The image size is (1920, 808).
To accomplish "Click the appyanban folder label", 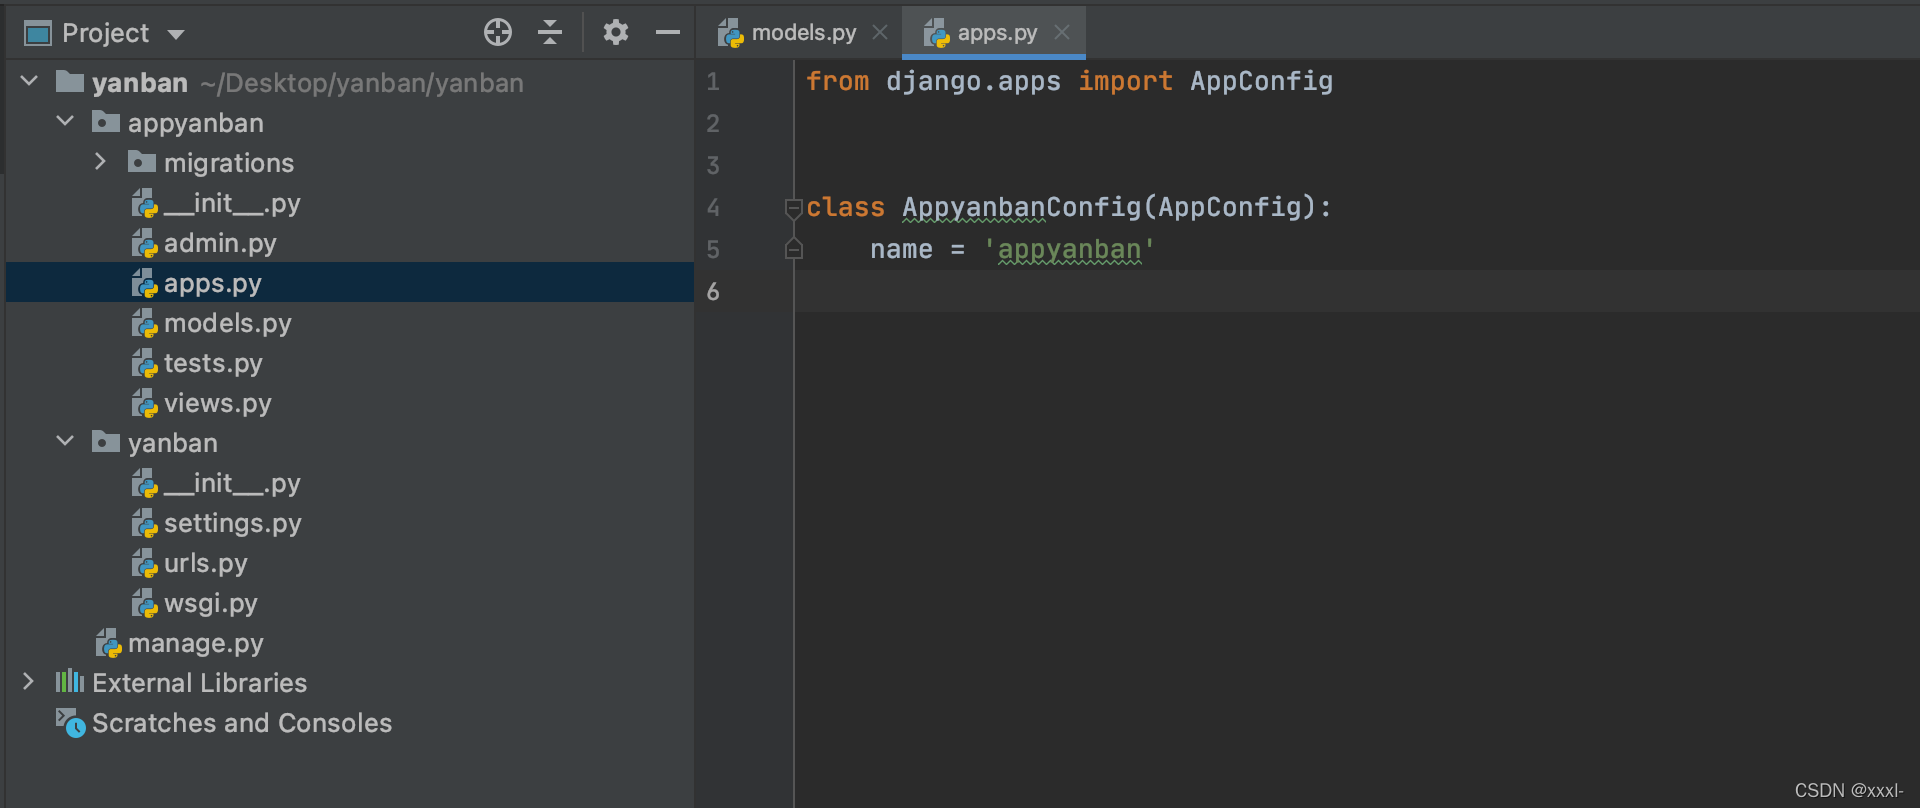I will pyautogui.click(x=196, y=123).
